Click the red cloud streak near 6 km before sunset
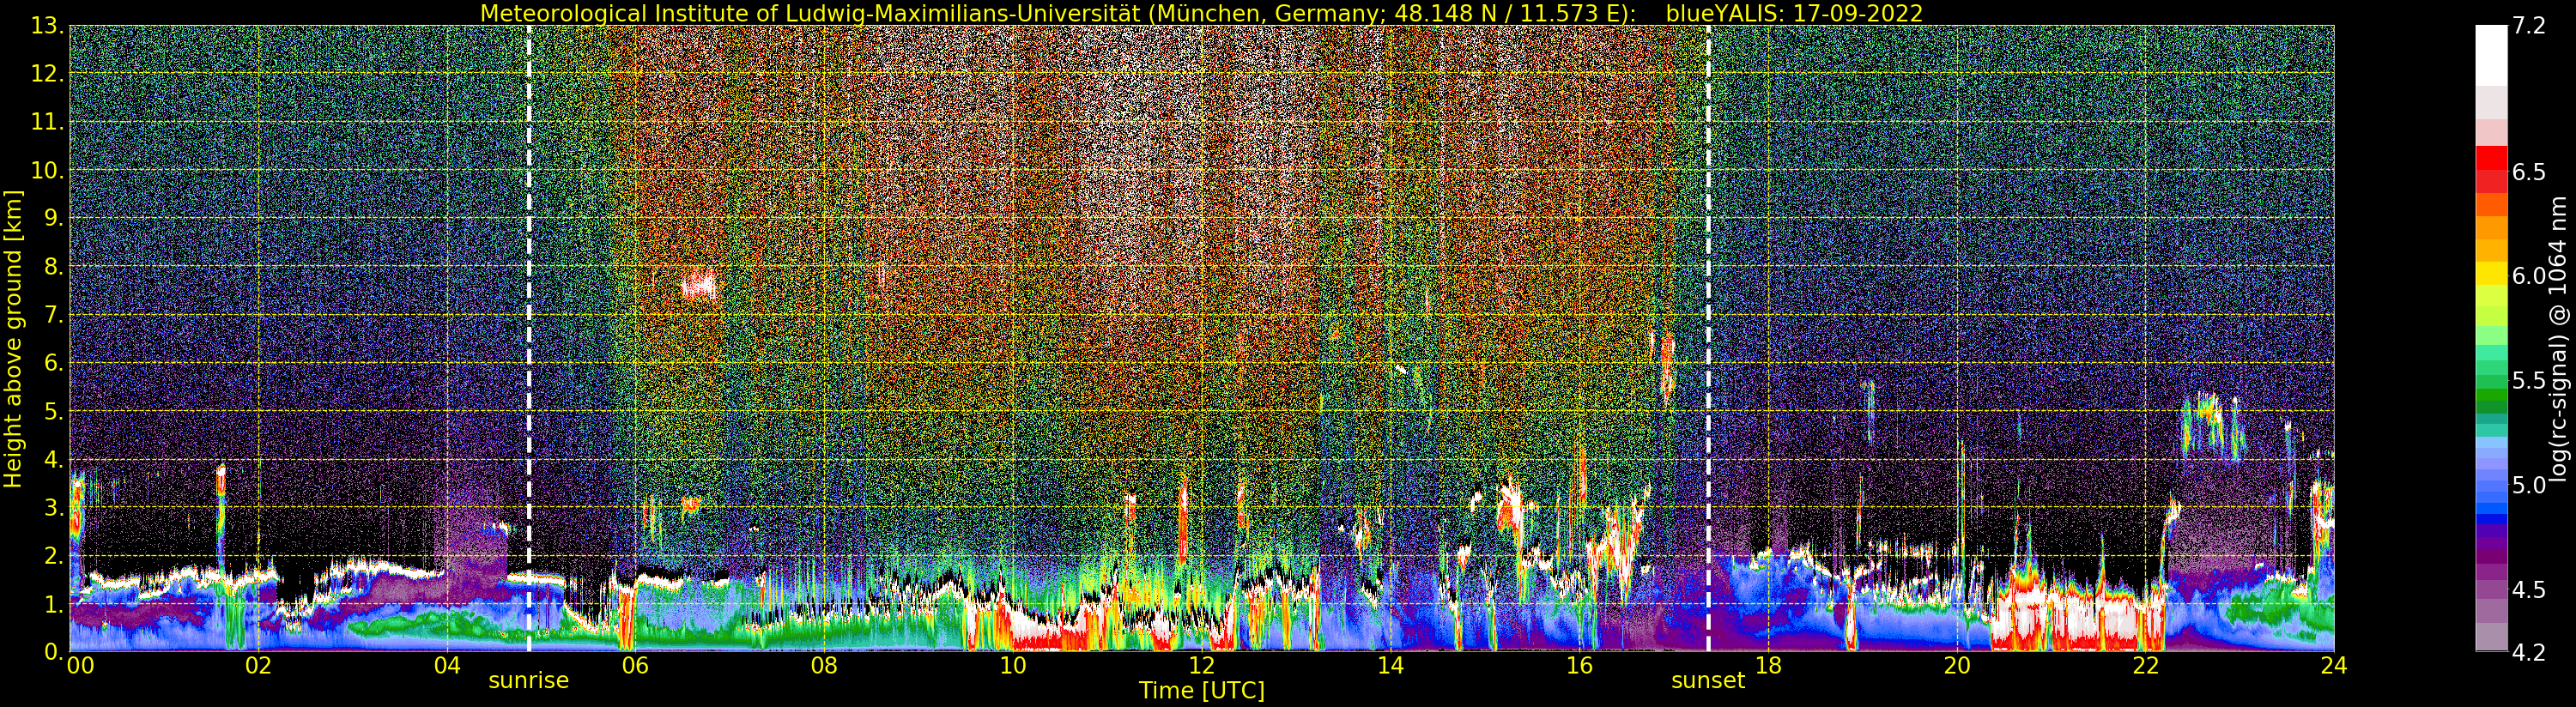The height and width of the screenshot is (707, 2576). [1667, 366]
